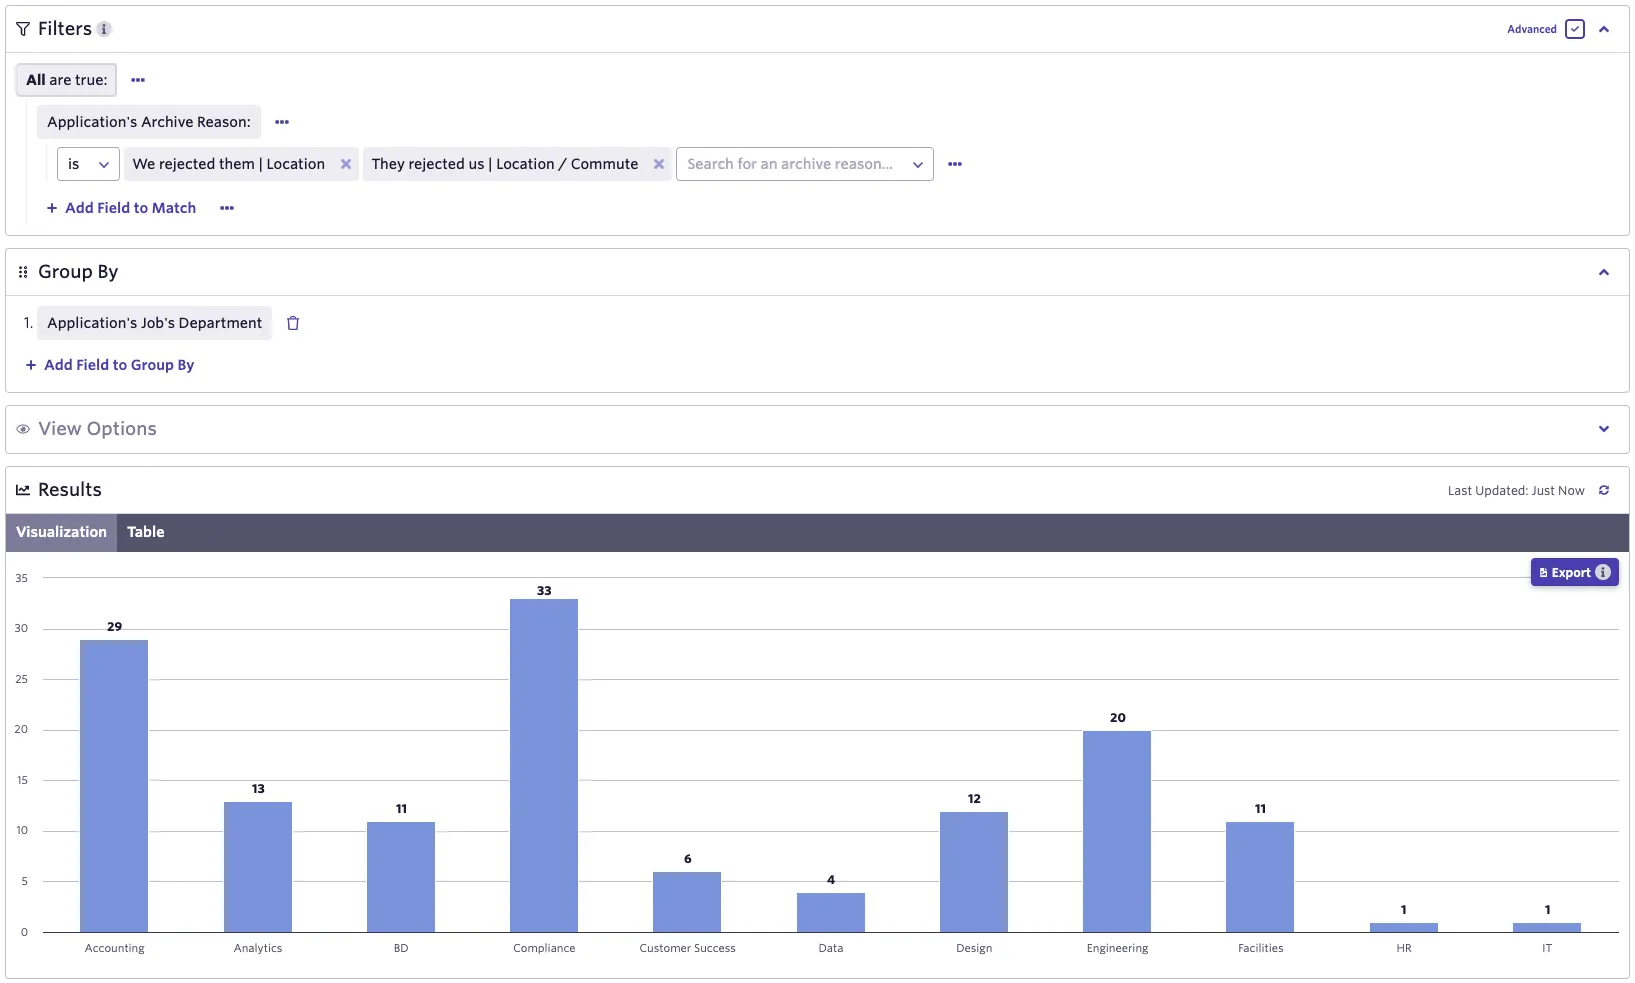Click Application's Archive Reason field
Screen dimensions: 1635x983
pos(149,122)
